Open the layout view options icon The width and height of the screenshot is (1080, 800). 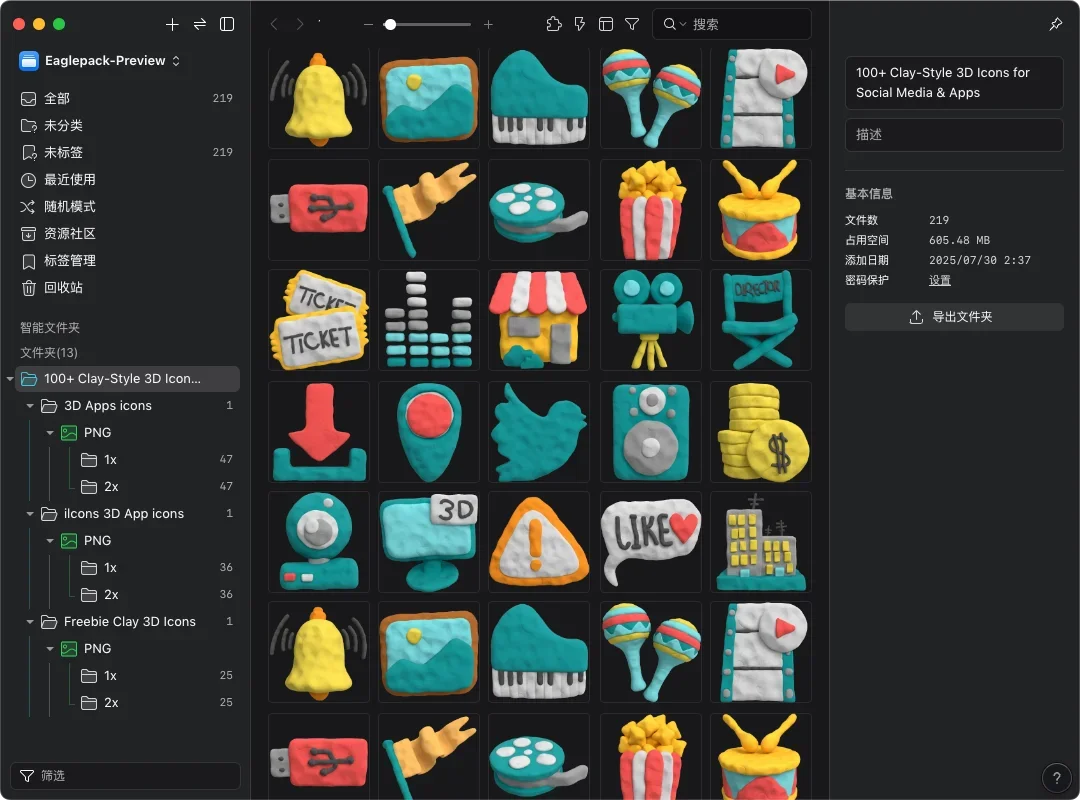click(x=606, y=24)
